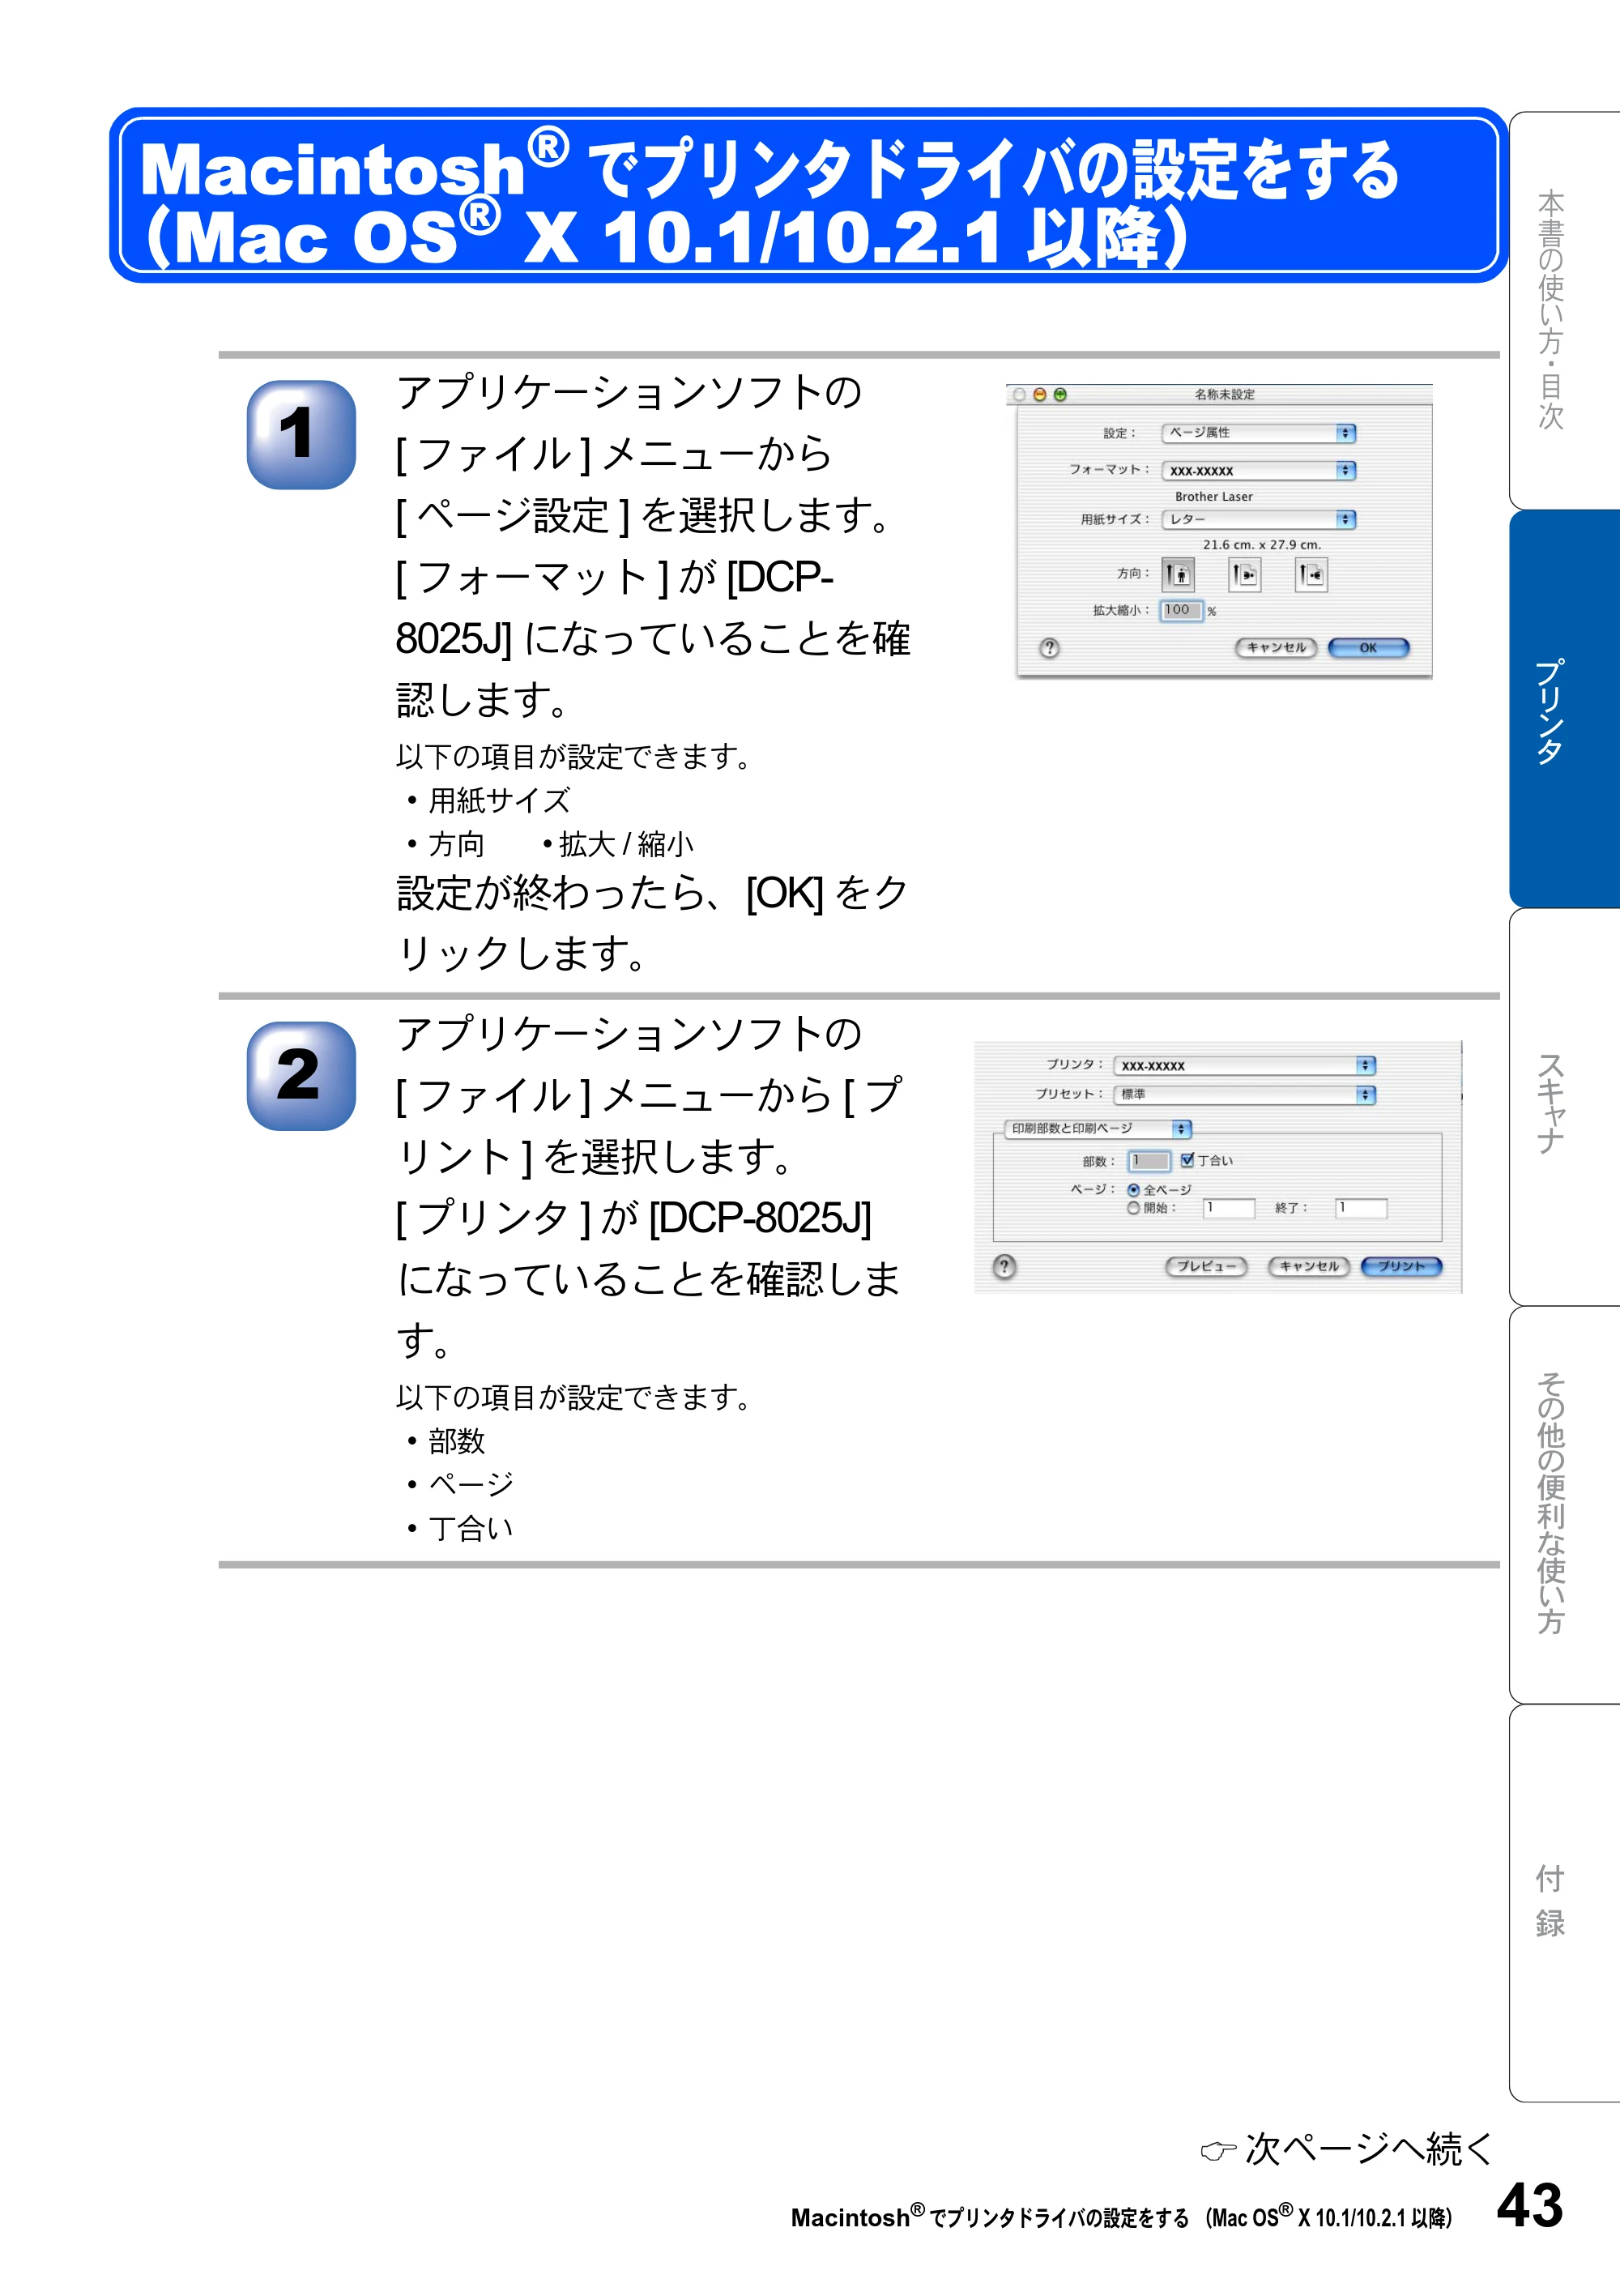Switch to 本書の使い方・目次 side tab
Image resolution: width=1620 pixels, height=2296 pixels.
tap(1563, 311)
